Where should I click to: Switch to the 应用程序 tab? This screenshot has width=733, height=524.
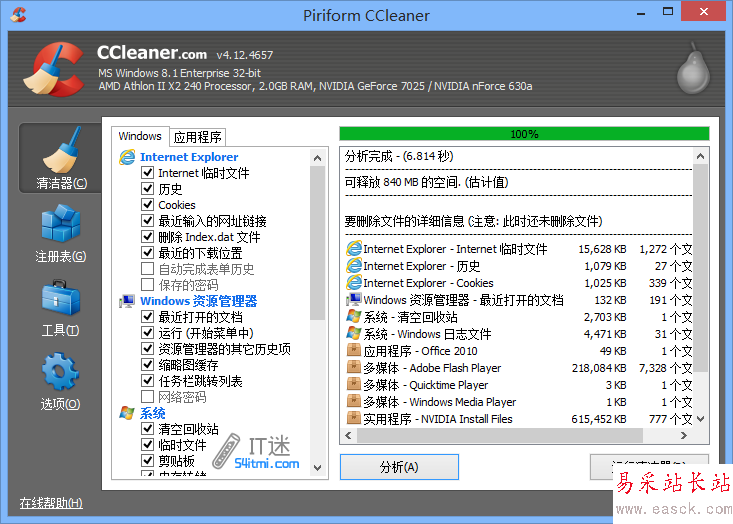pos(198,137)
